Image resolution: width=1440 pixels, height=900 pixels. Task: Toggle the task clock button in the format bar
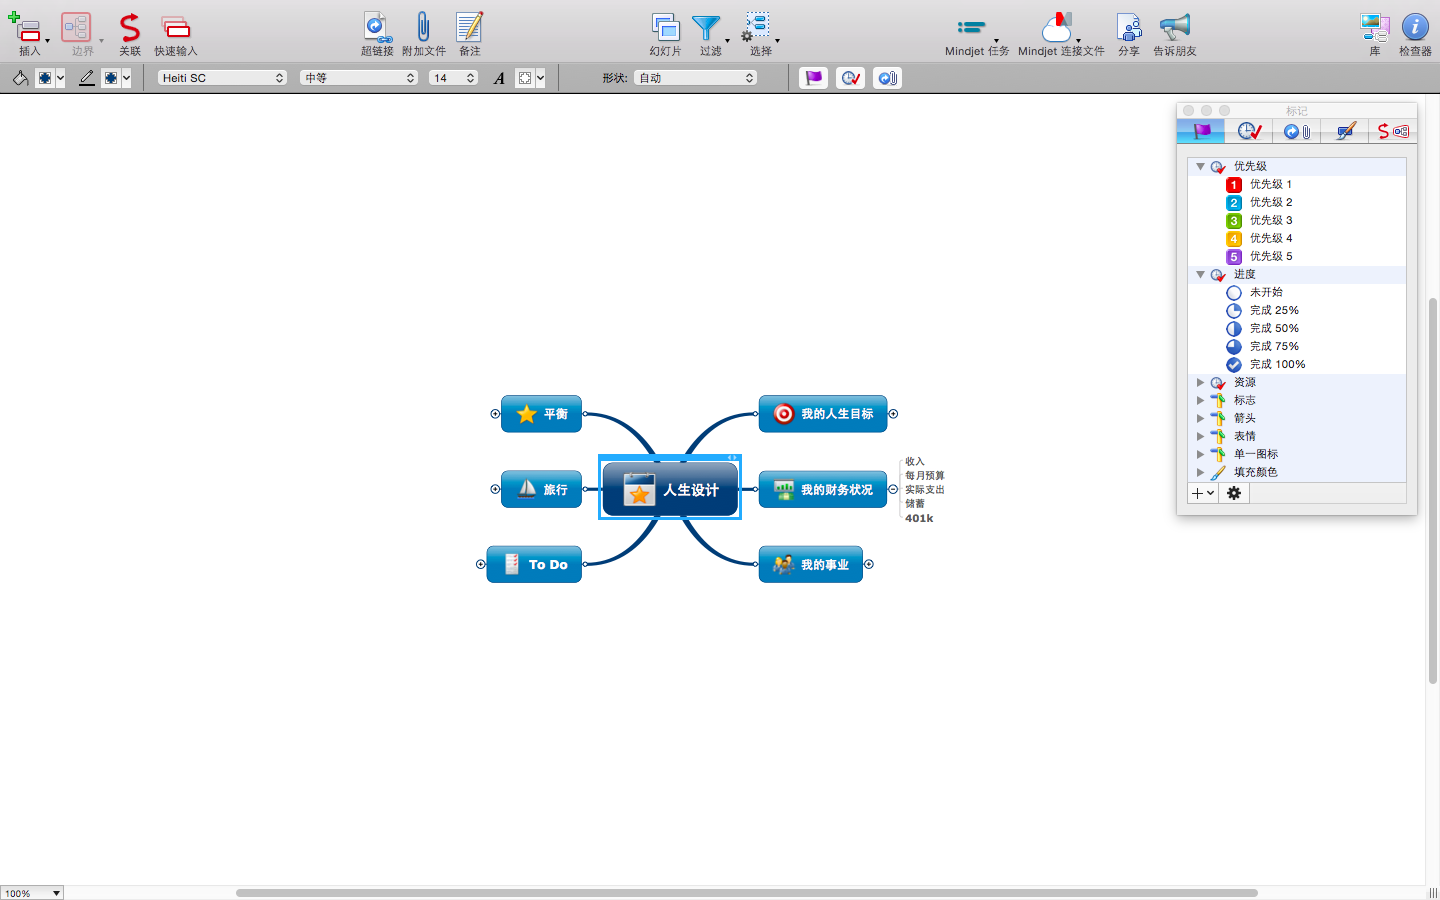point(850,77)
